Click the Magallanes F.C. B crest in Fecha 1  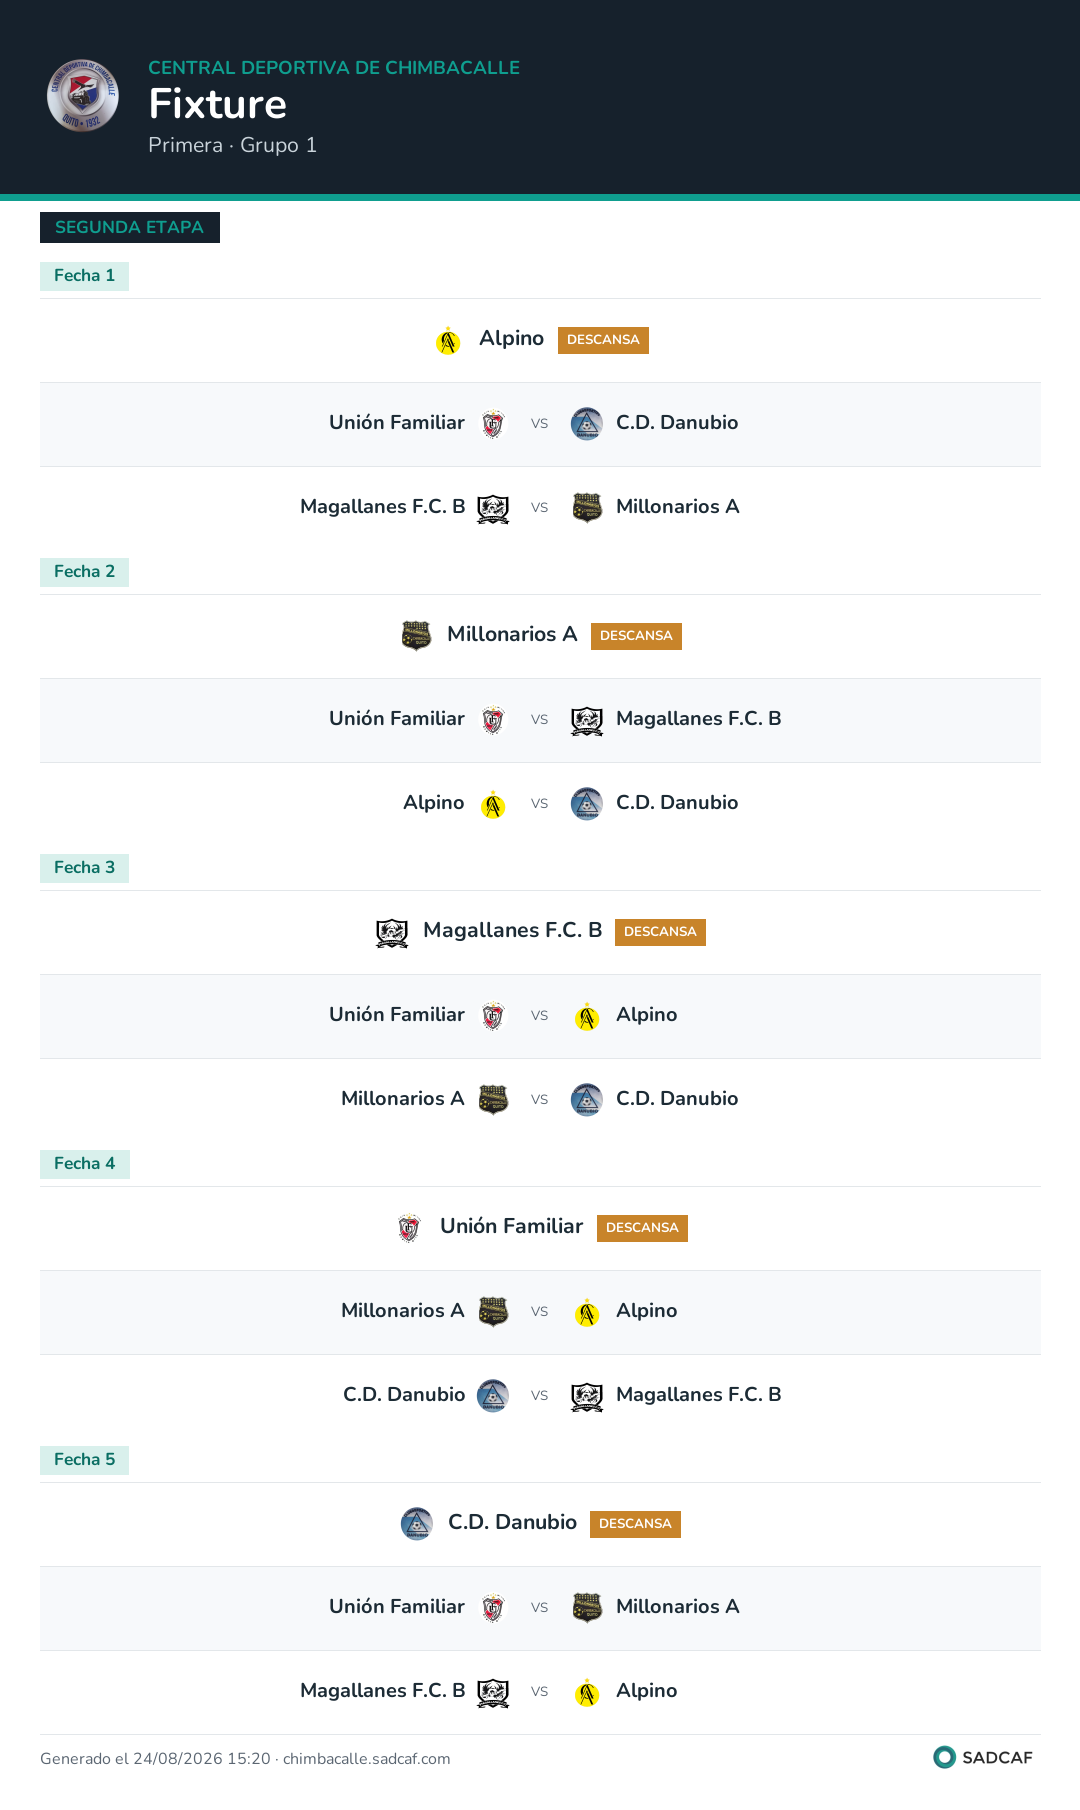point(493,509)
